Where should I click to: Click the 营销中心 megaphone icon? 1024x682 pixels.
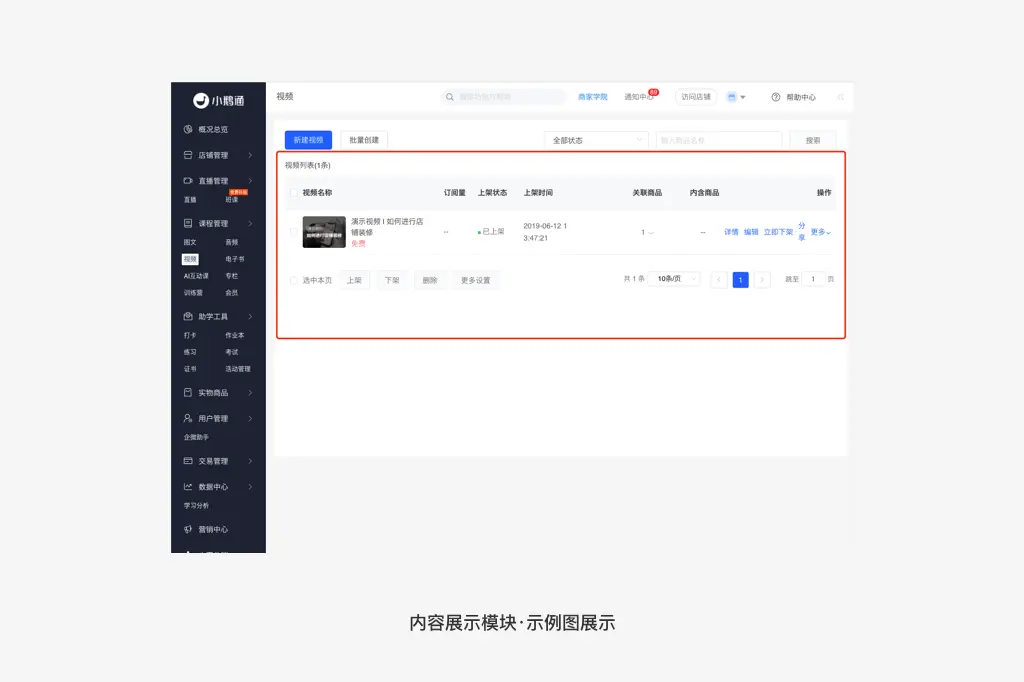click(188, 529)
